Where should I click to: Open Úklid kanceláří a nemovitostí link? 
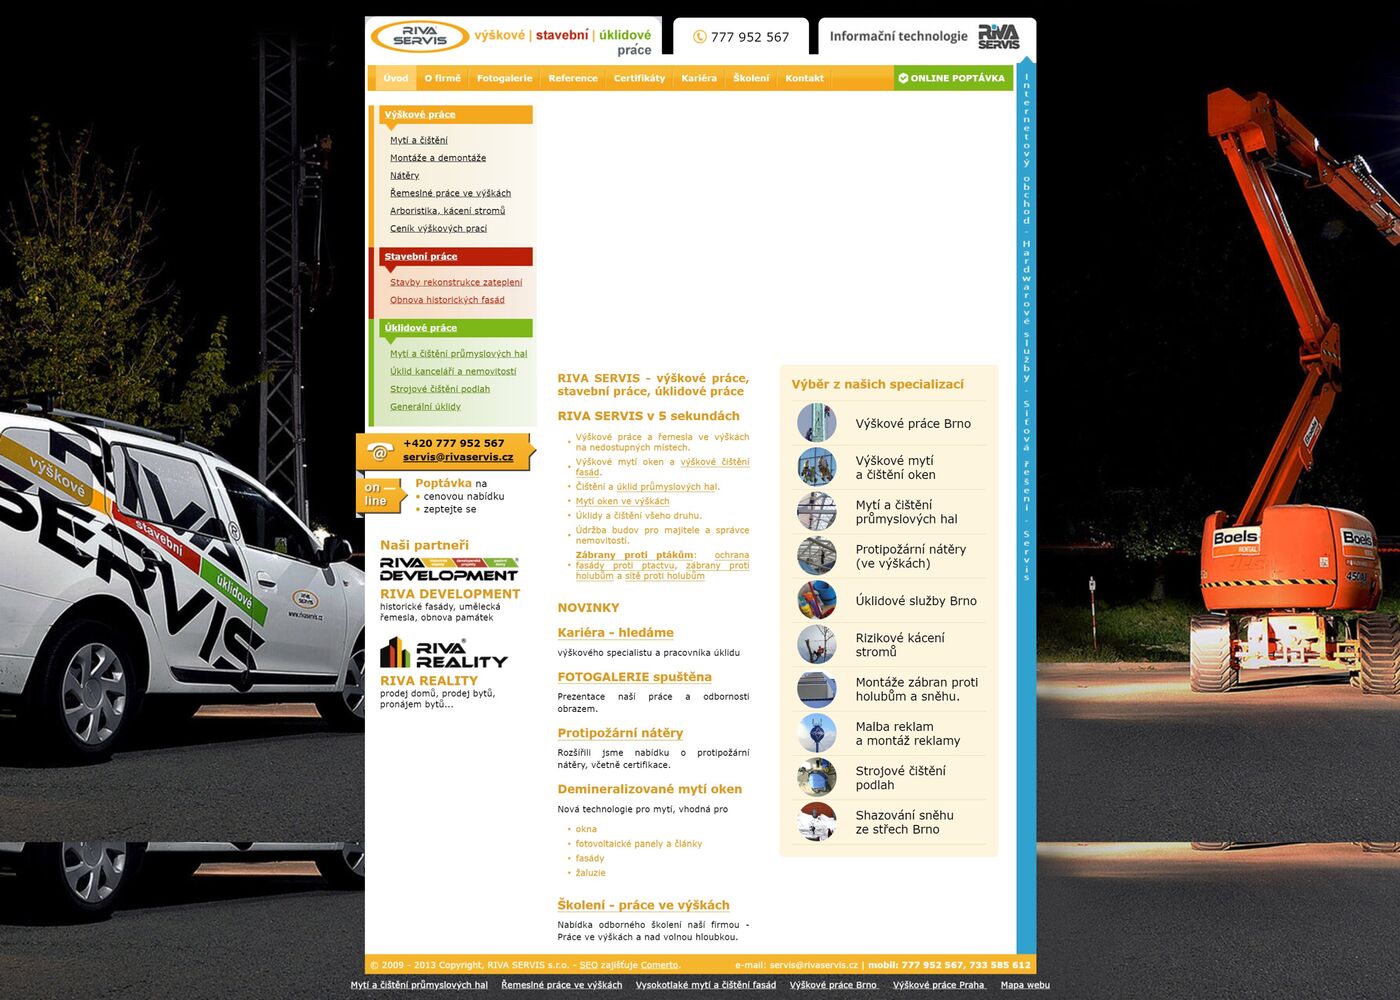click(x=453, y=371)
